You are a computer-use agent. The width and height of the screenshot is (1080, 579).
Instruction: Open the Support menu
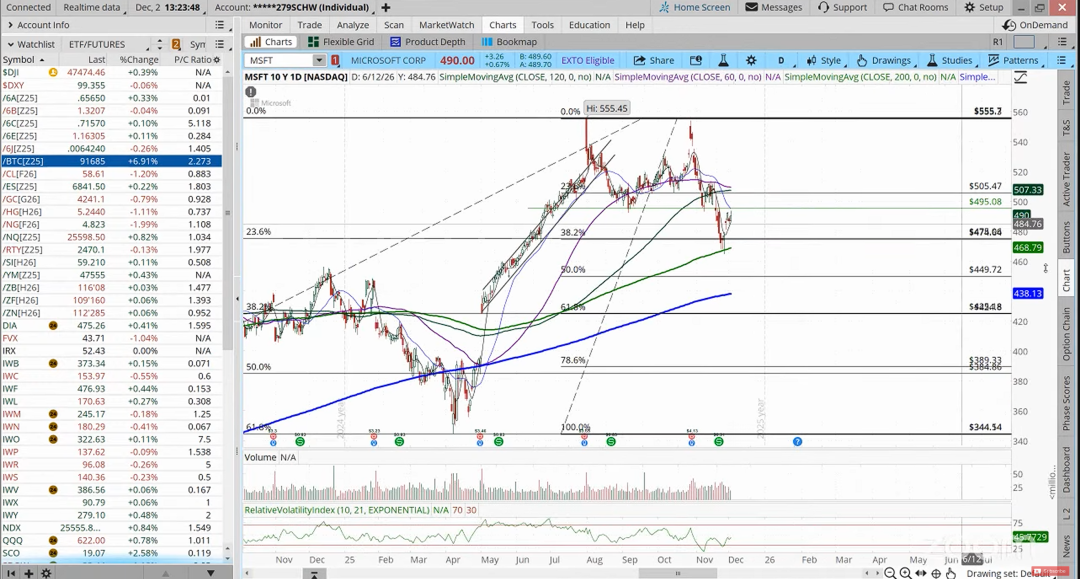[x=842, y=7]
